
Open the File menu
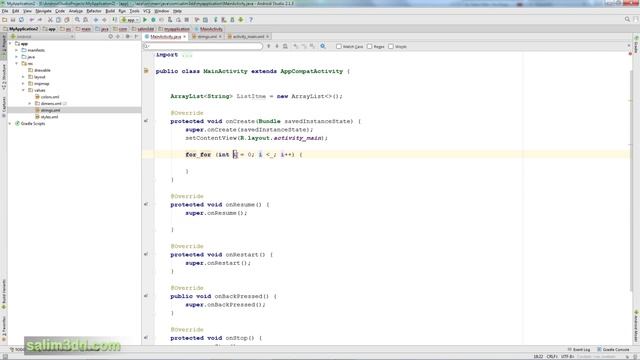tap(5, 11)
